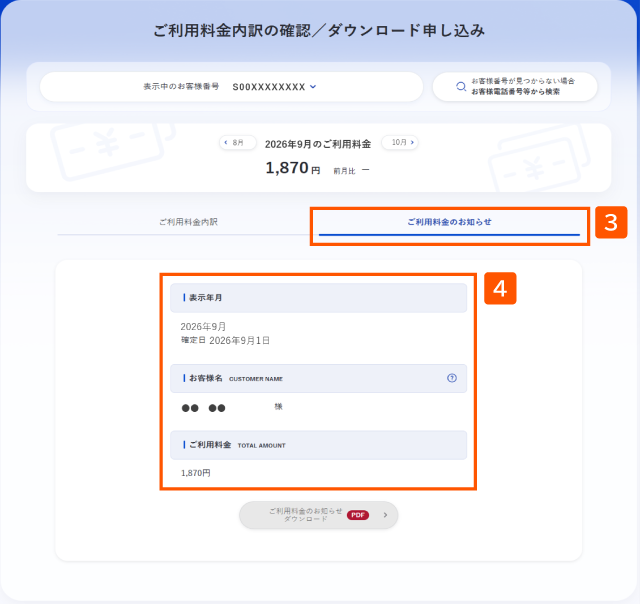The image size is (640, 604).
Task: Go to previous month 8月
Action: [x=238, y=142]
